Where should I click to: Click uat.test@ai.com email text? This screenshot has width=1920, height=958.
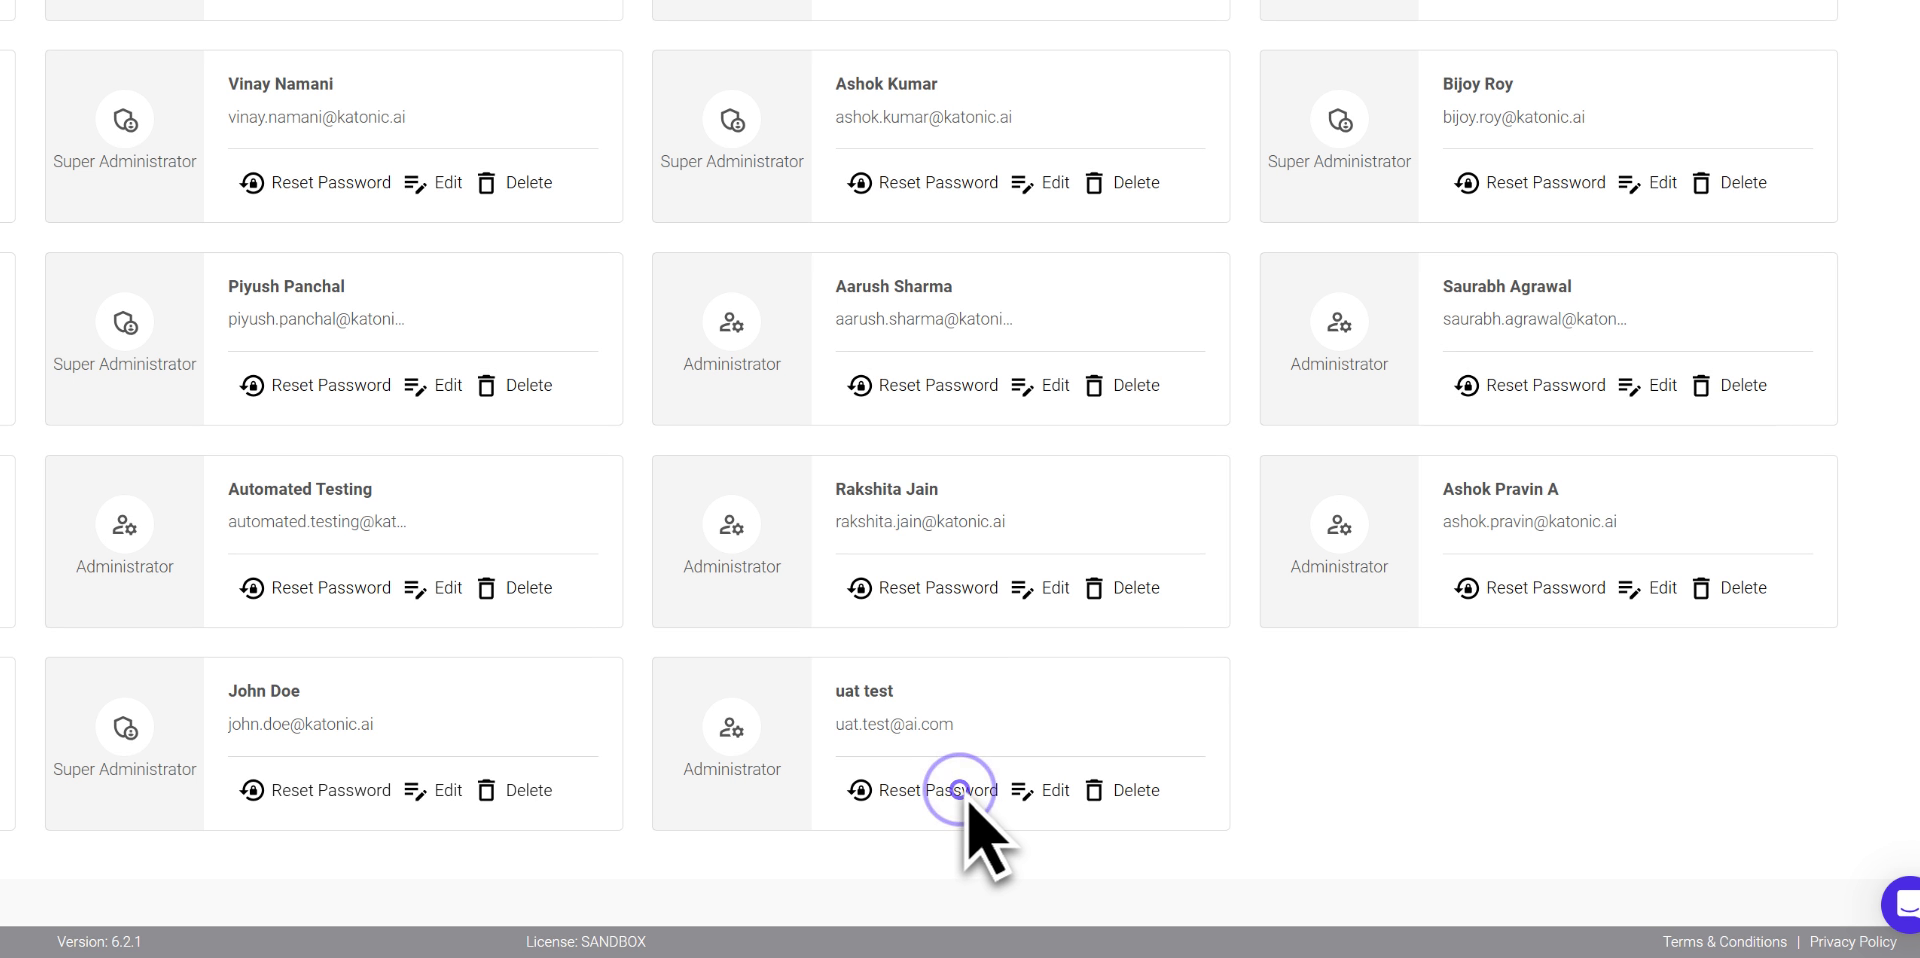[x=894, y=724]
